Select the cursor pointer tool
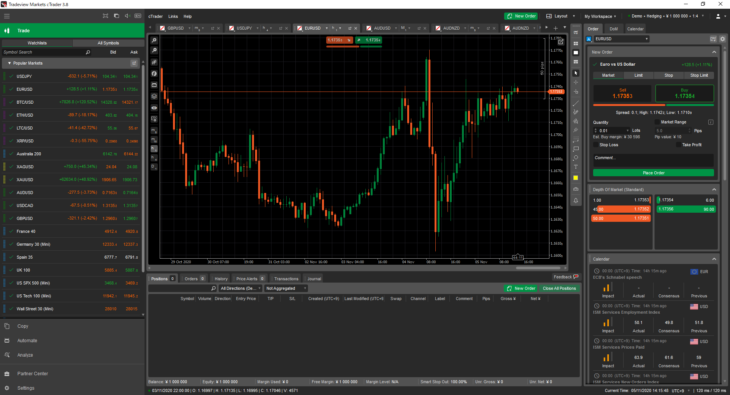 pyautogui.click(x=576, y=73)
